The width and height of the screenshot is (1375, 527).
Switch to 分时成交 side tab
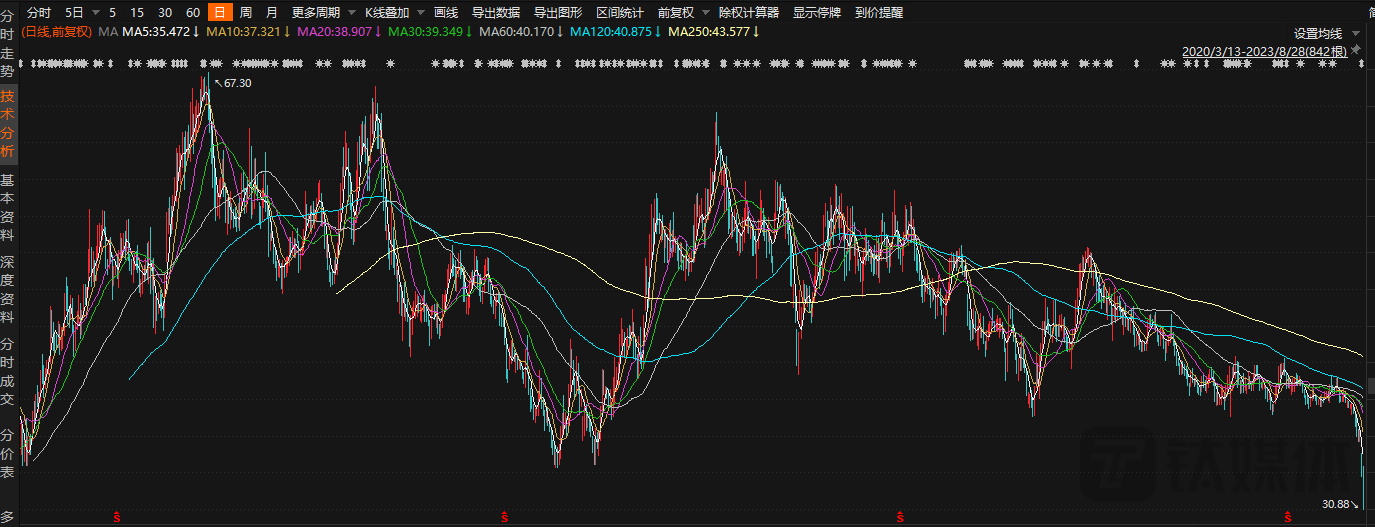(x=8, y=371)
